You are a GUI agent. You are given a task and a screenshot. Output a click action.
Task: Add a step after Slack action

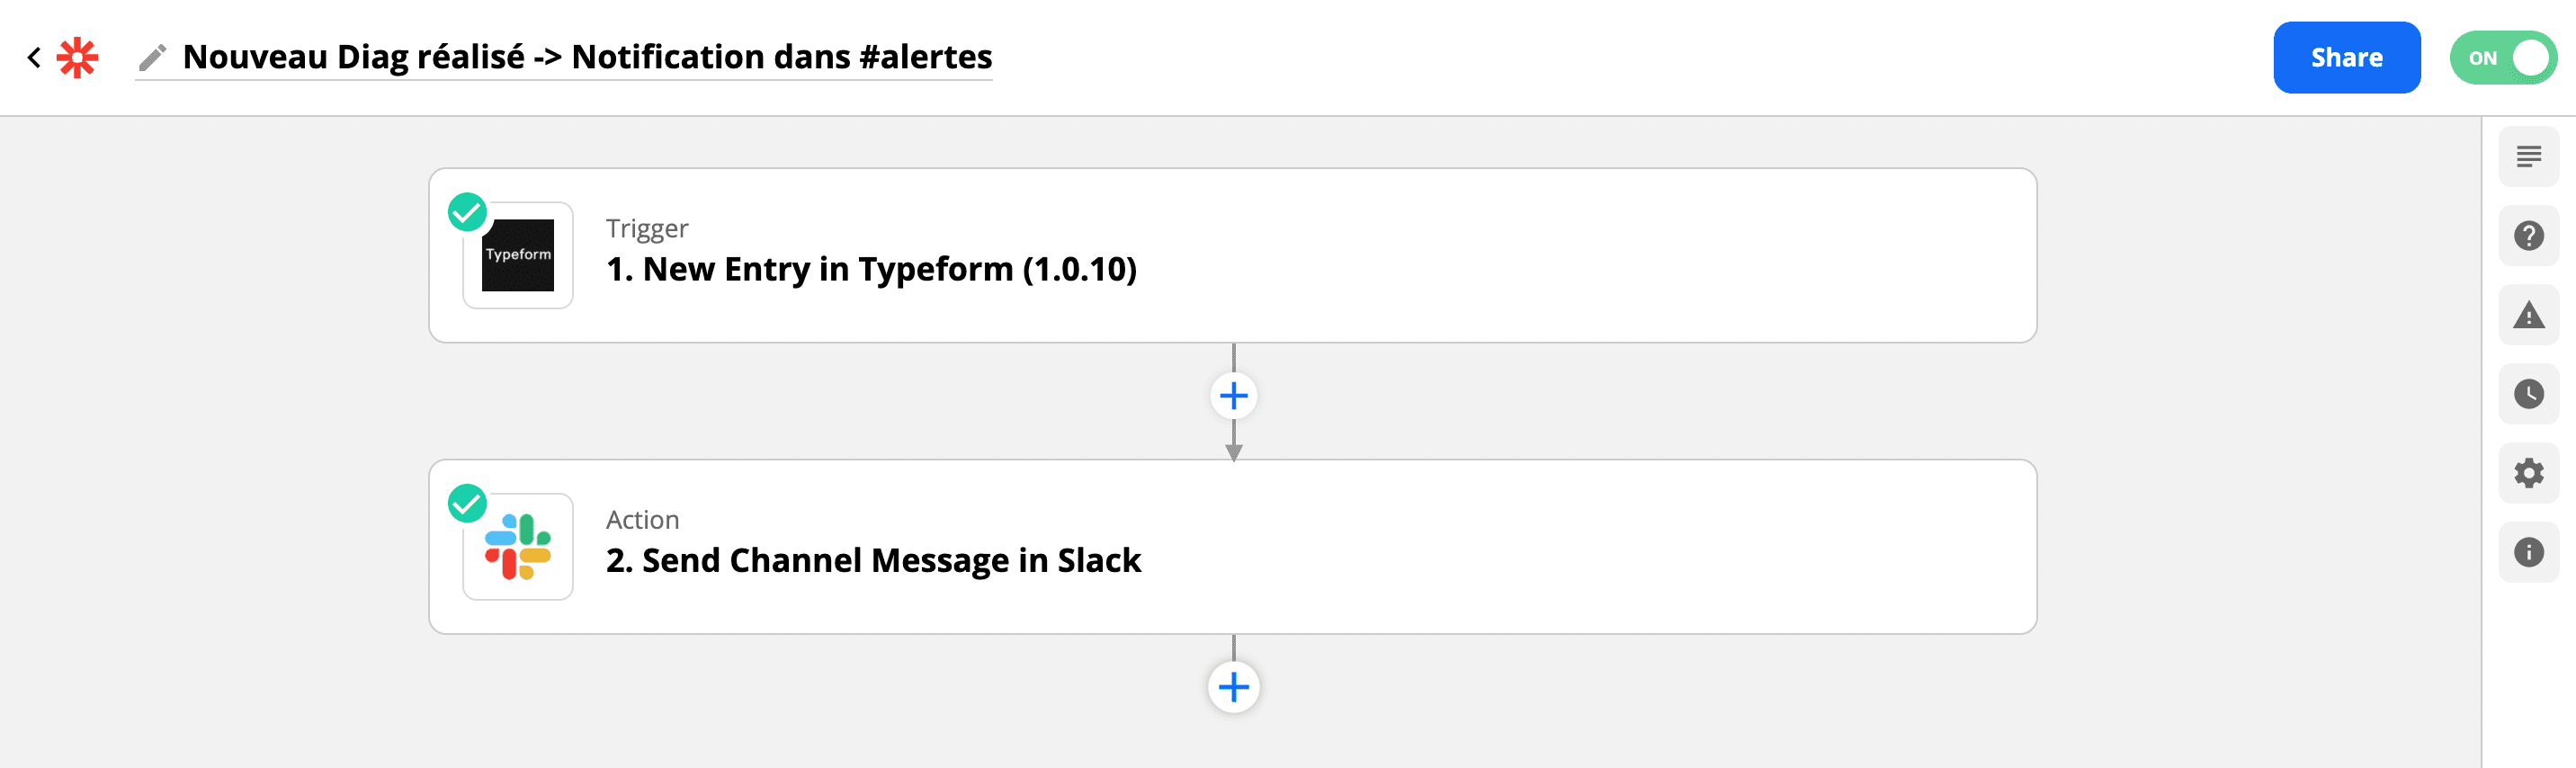(x=1233, y=687)
